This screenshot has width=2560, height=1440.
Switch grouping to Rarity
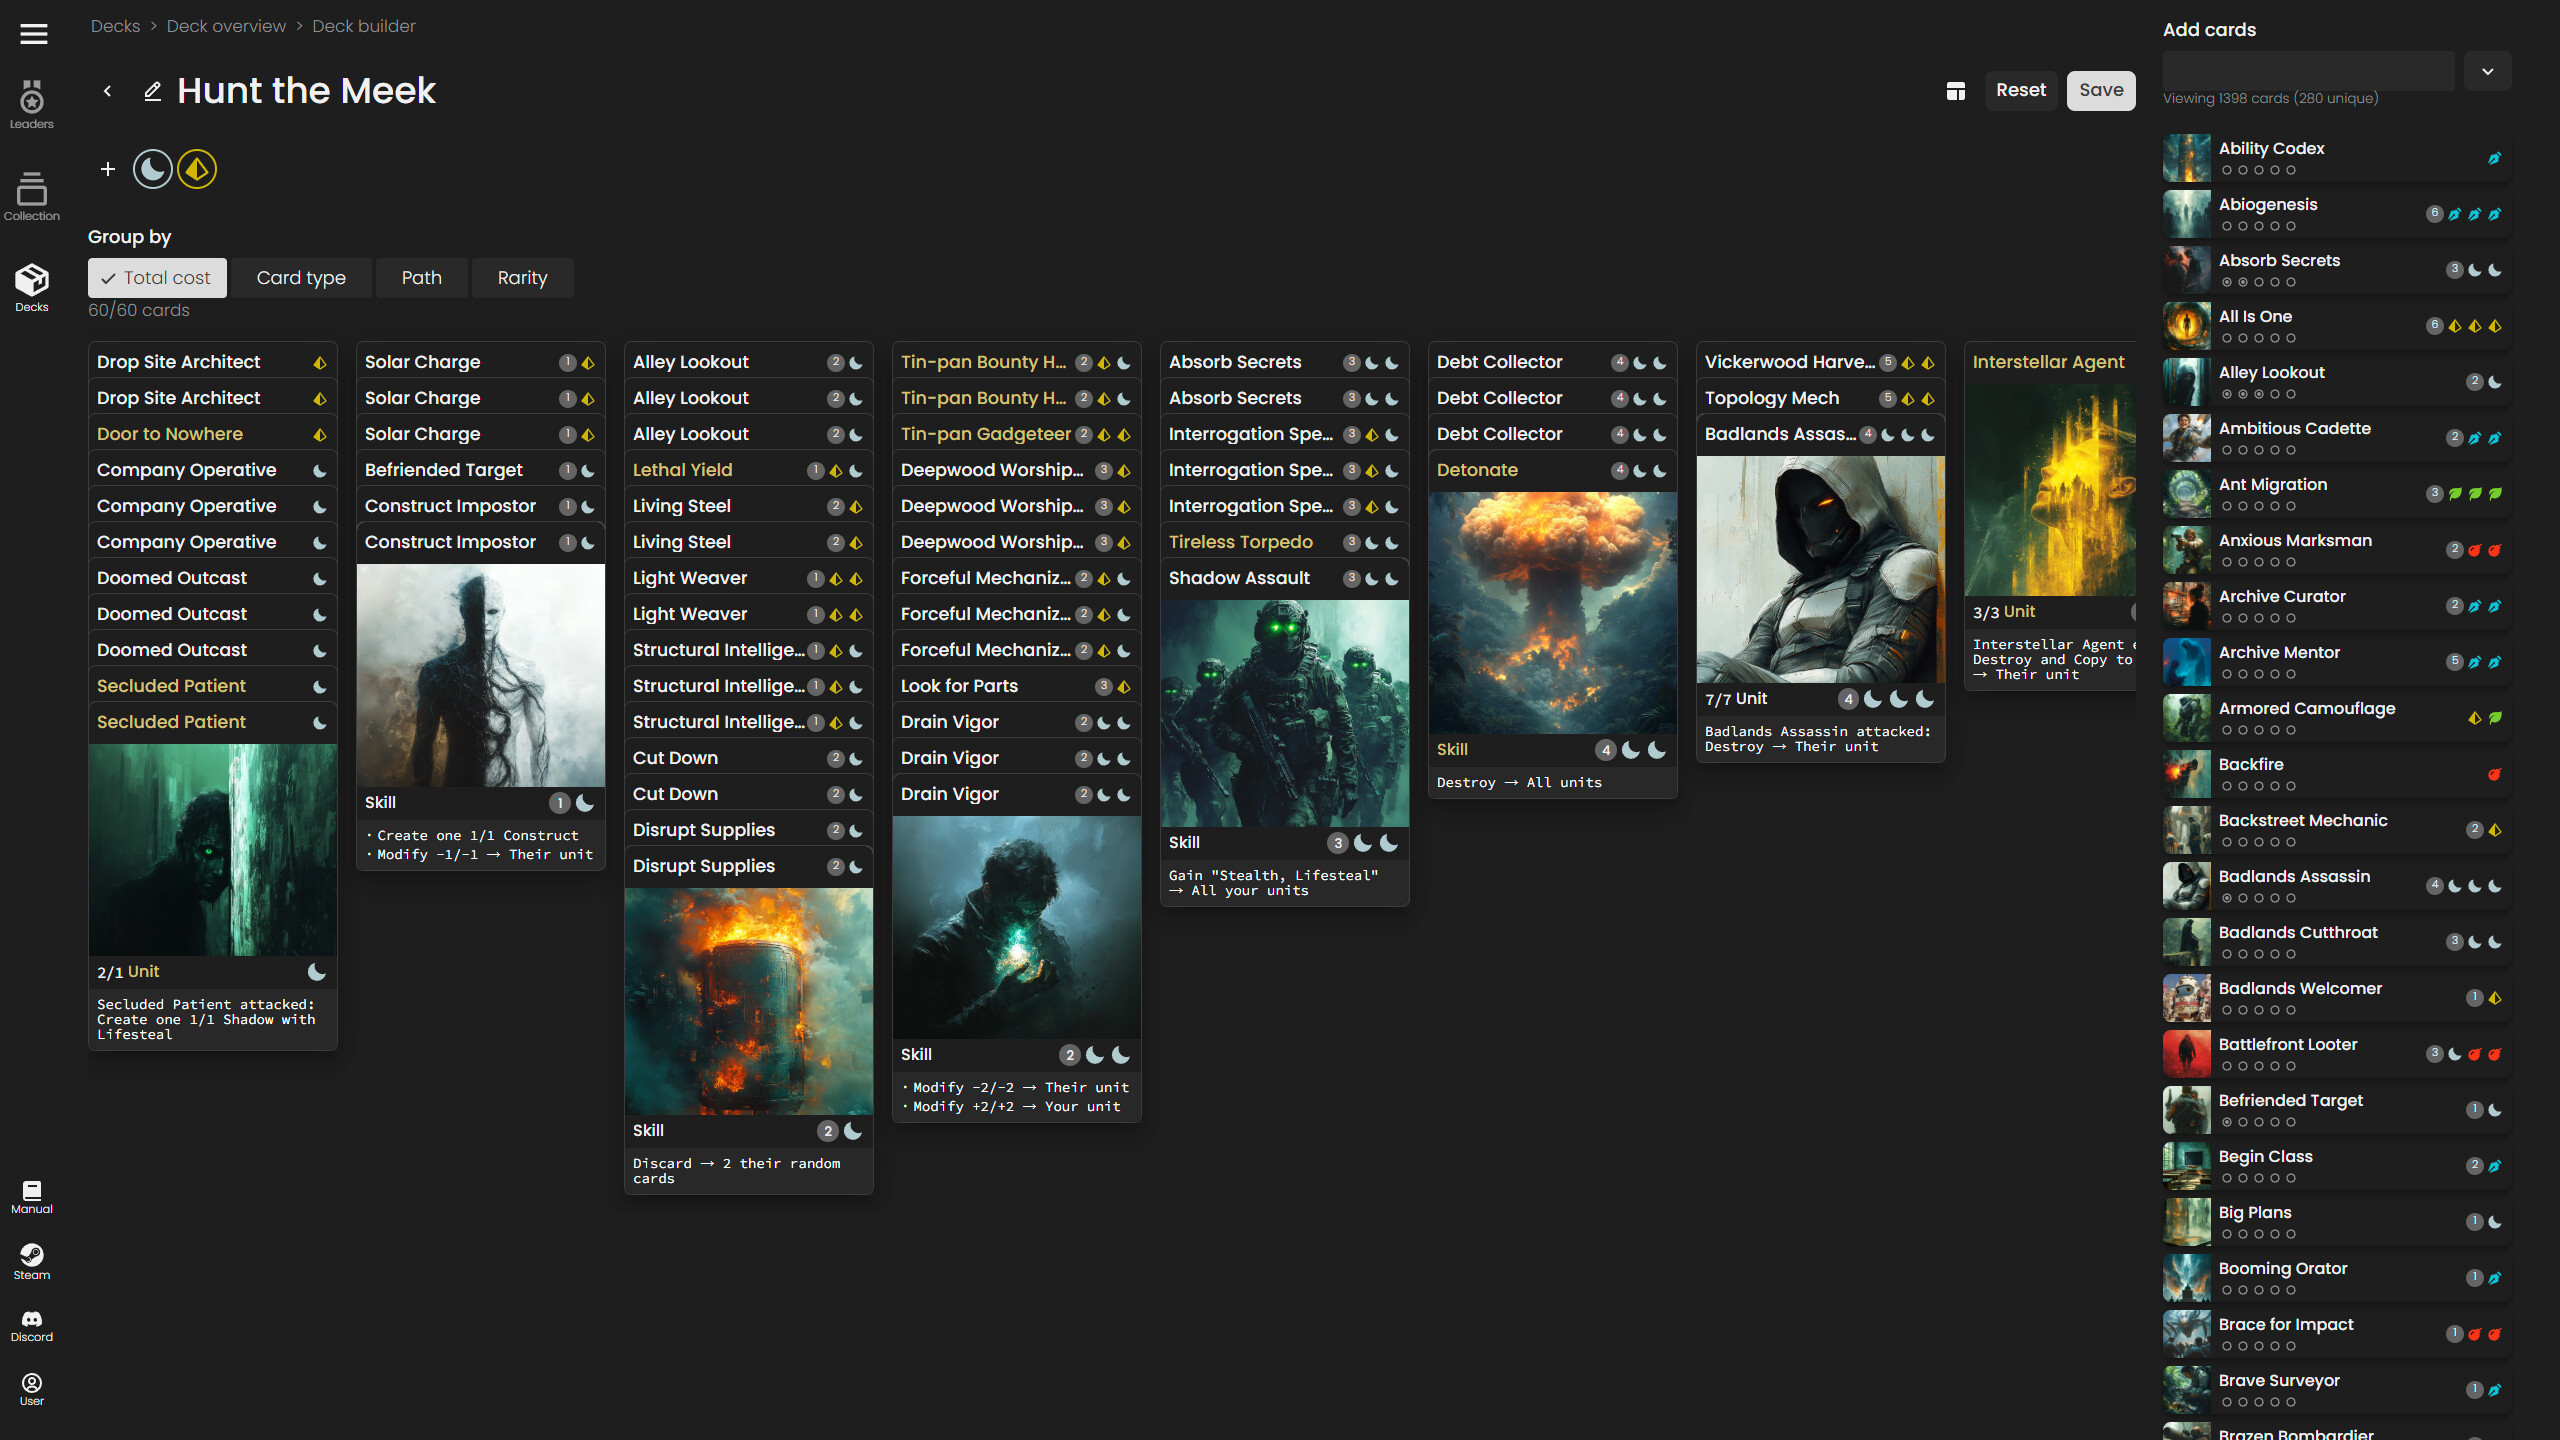522,277
